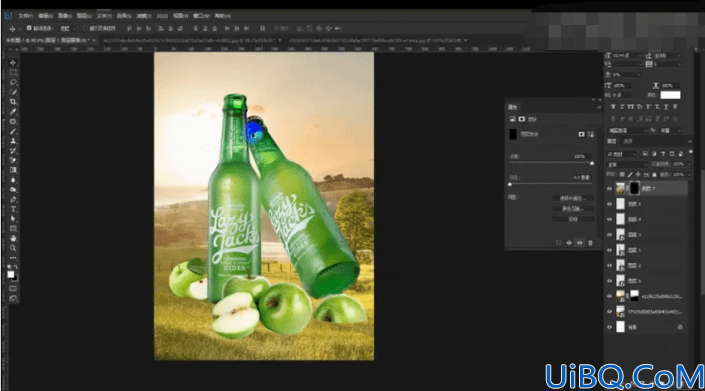Open the blend mode dropdown in Layers panel
The height and width of the screenshot is (391, 705).
point(627,164)
